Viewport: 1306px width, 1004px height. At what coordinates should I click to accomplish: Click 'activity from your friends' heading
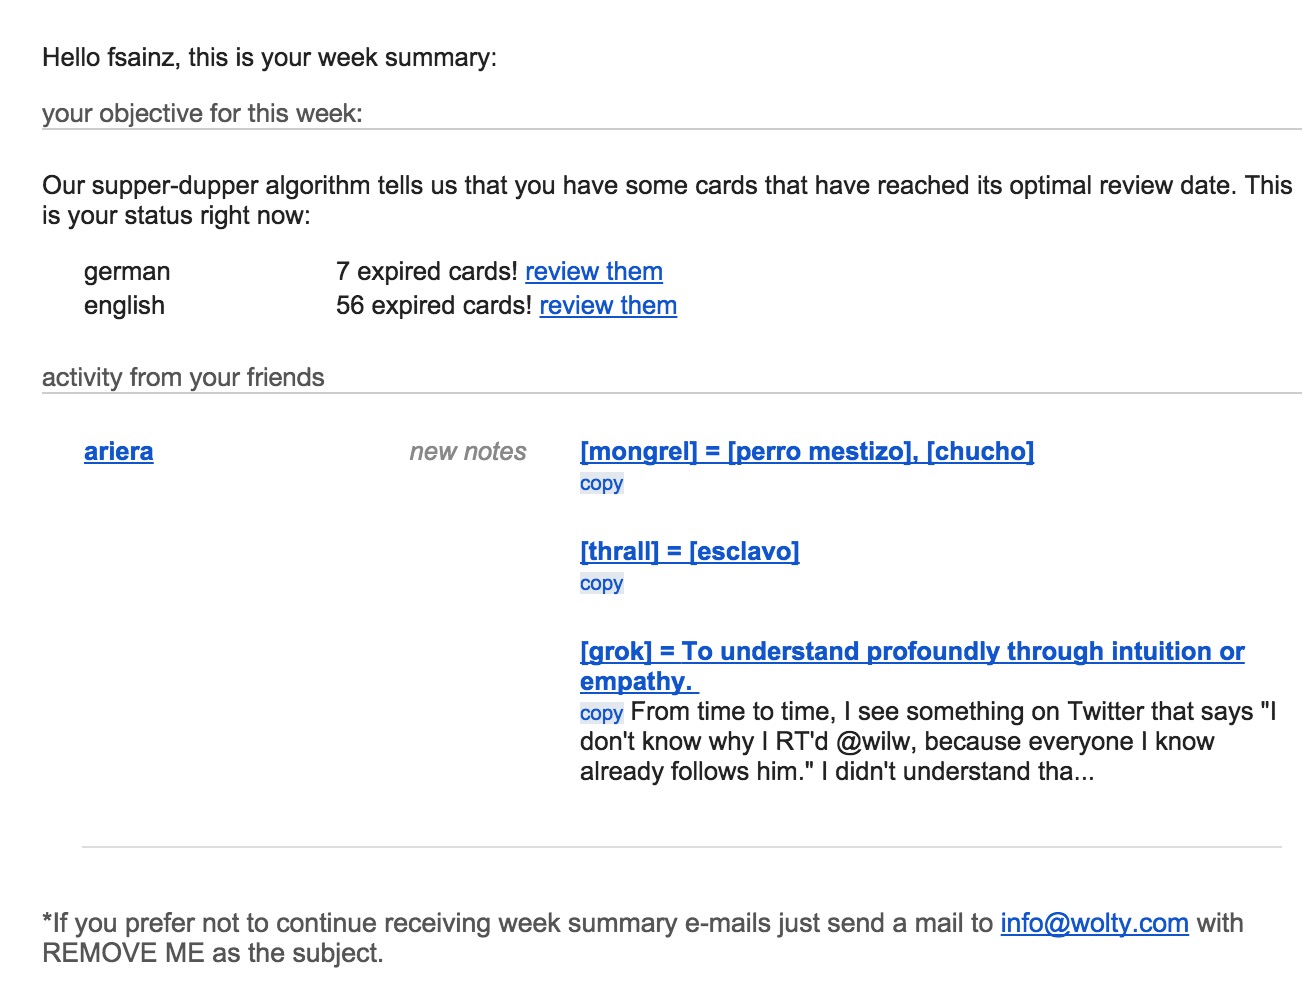tap(183, 378)
